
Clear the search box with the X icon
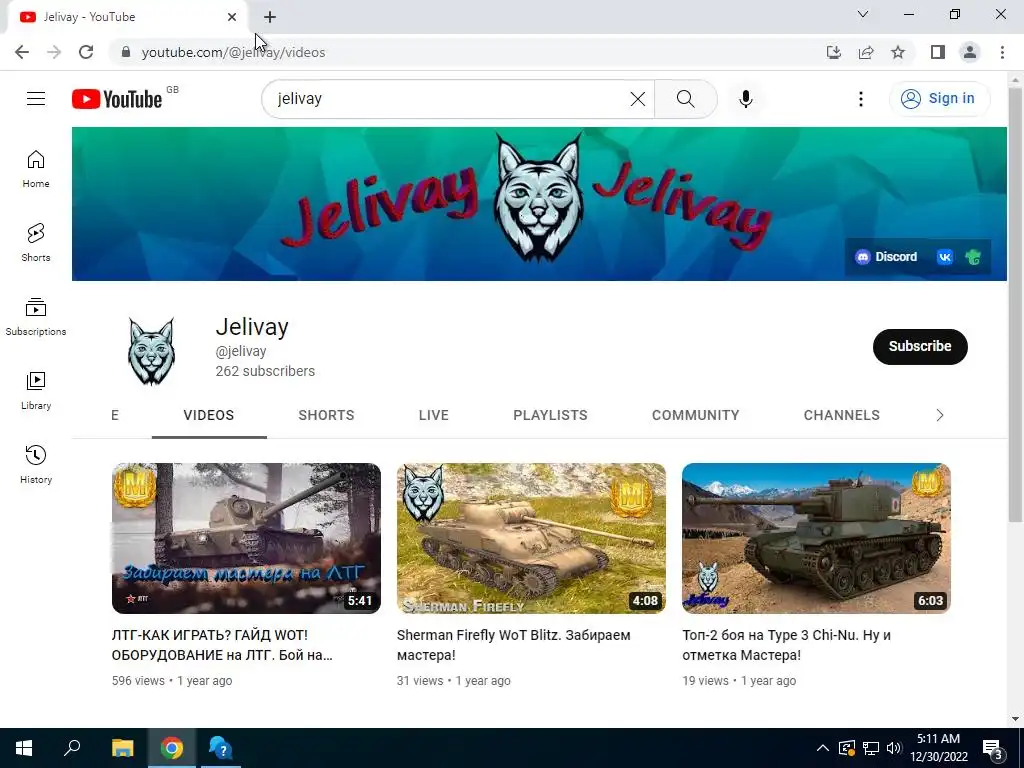(x=637, y=99)
